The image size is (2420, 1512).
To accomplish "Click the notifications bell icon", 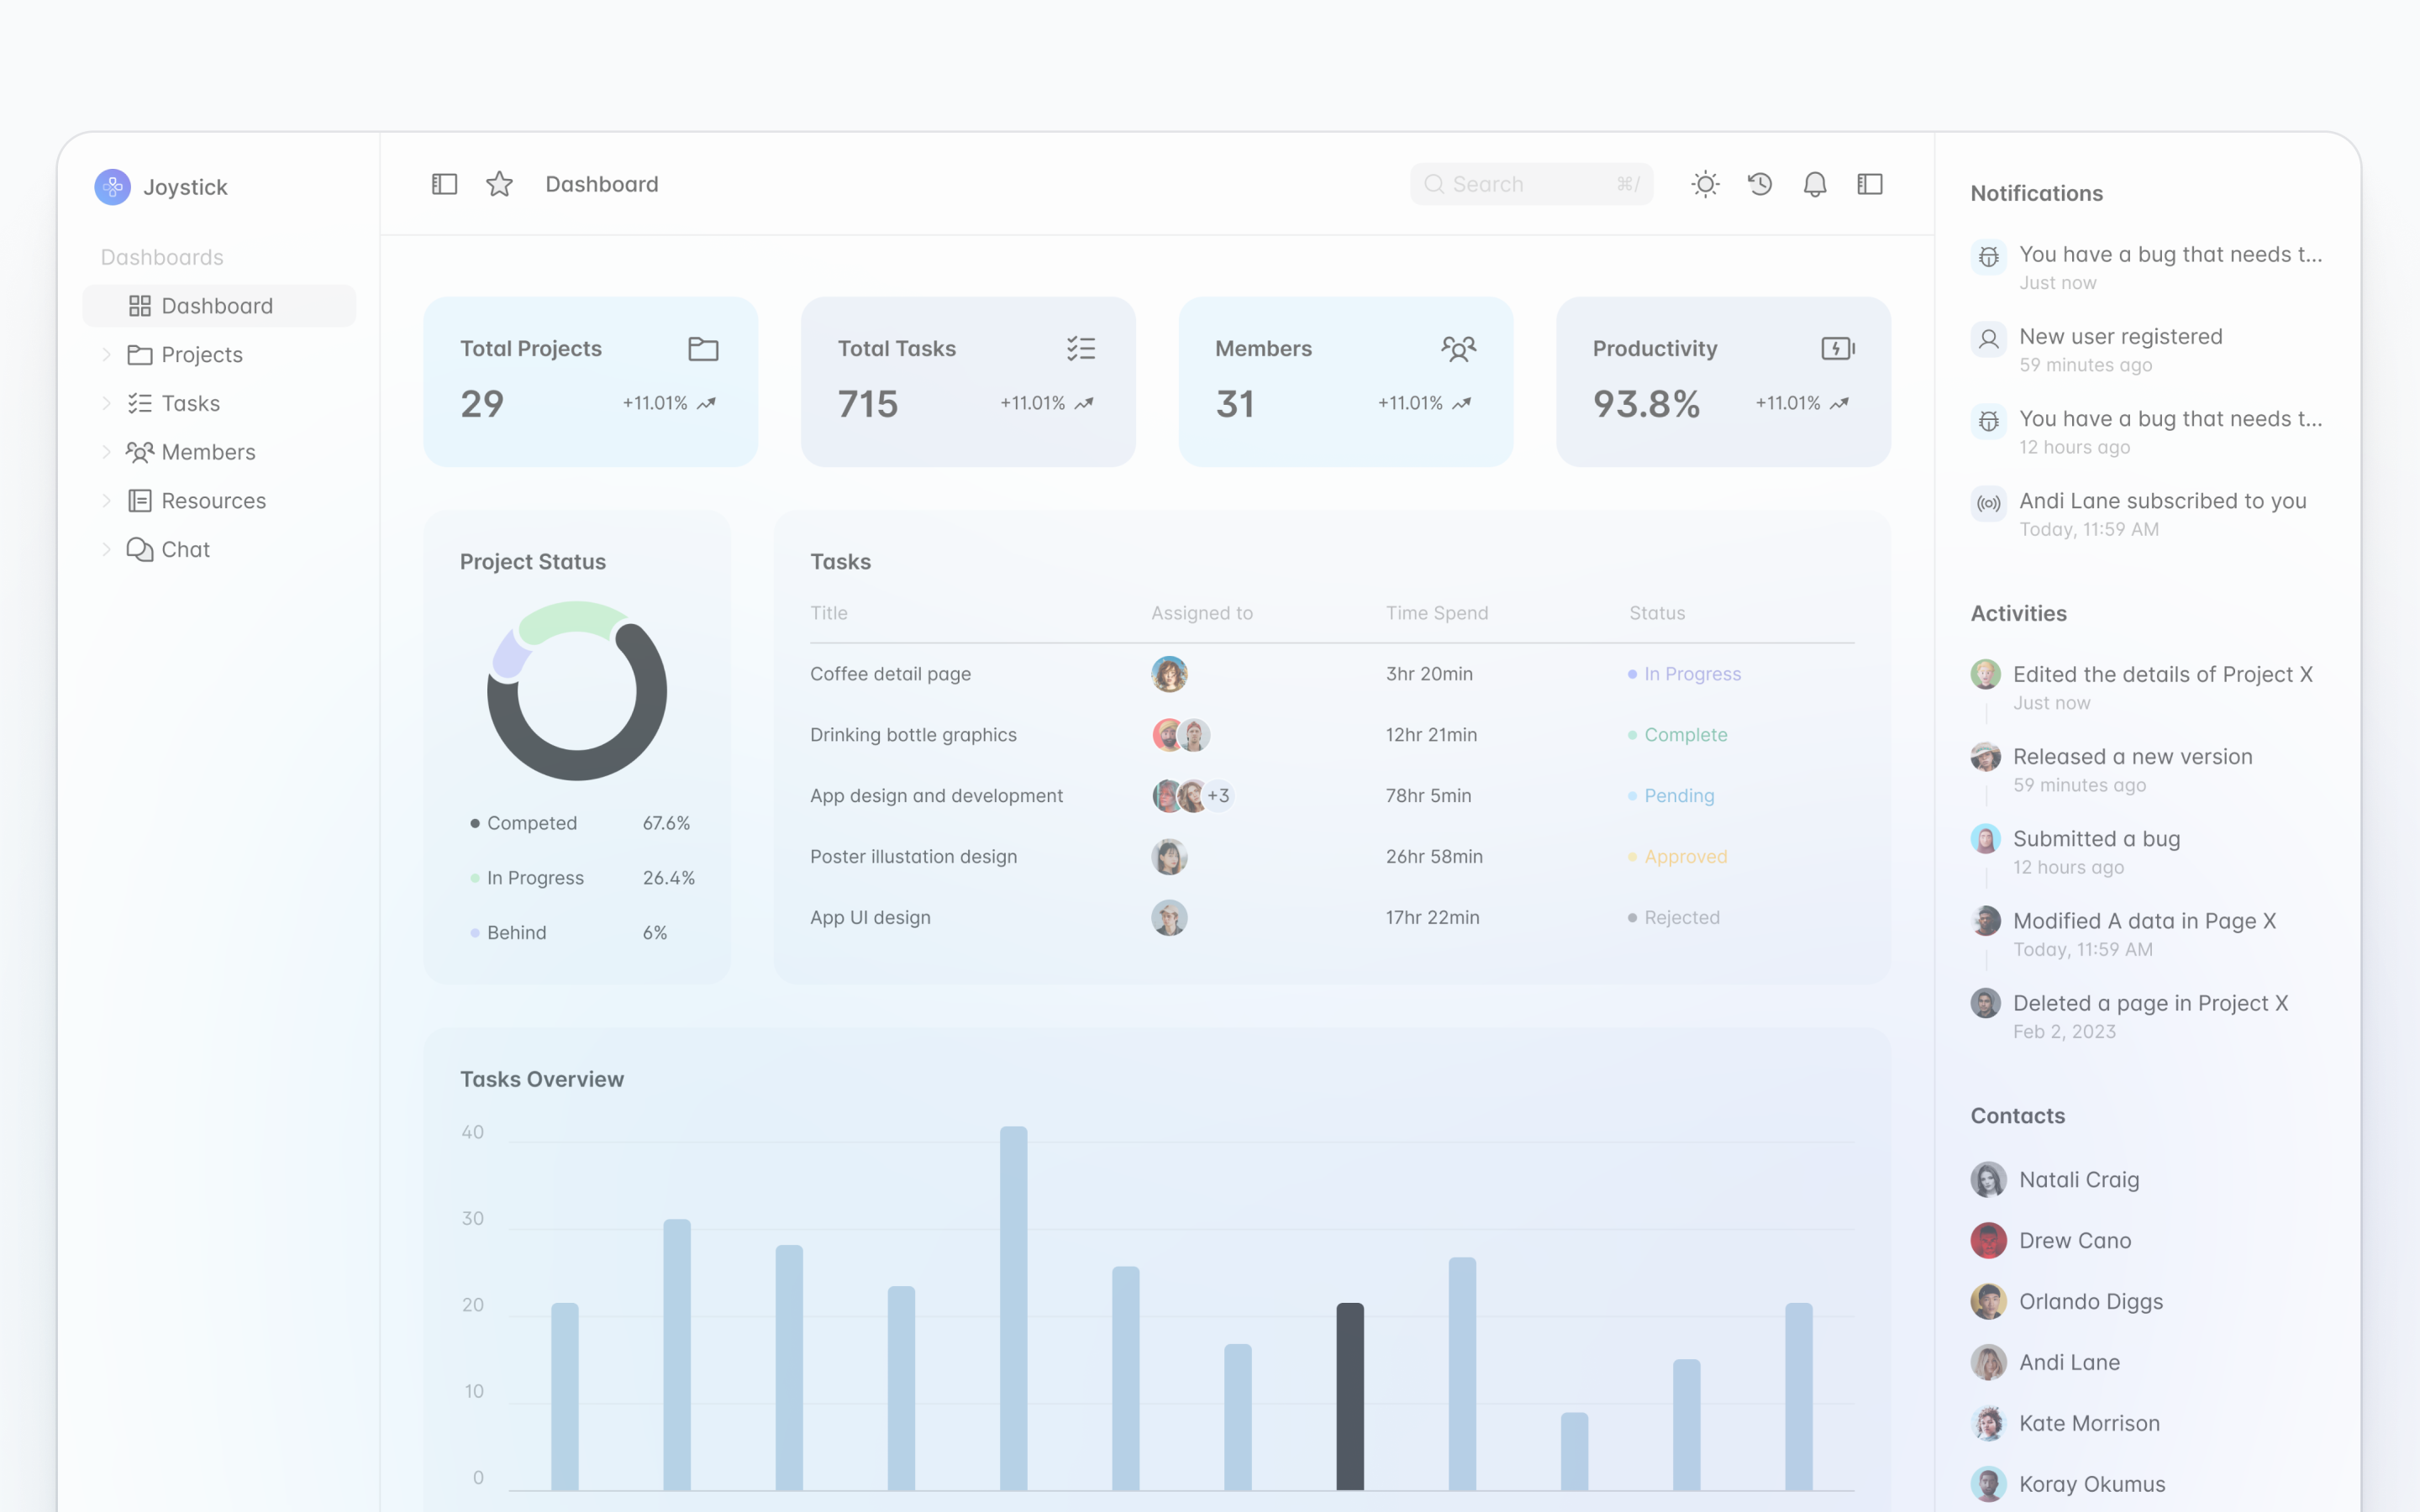I will pyautogui.click(x=1815, y=184).
